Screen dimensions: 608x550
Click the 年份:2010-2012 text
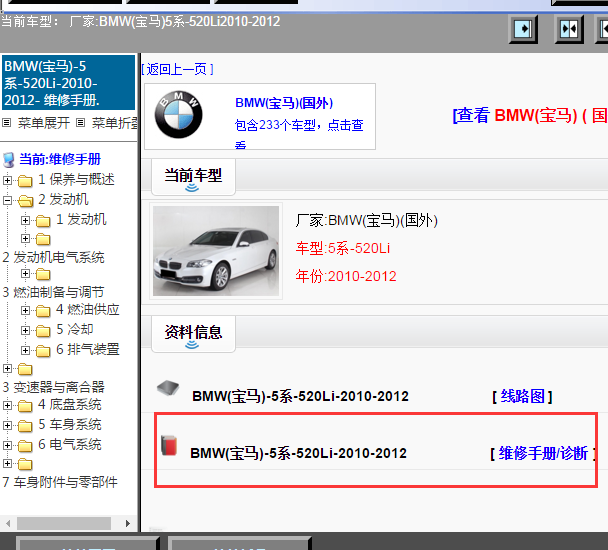pos(346,276)
